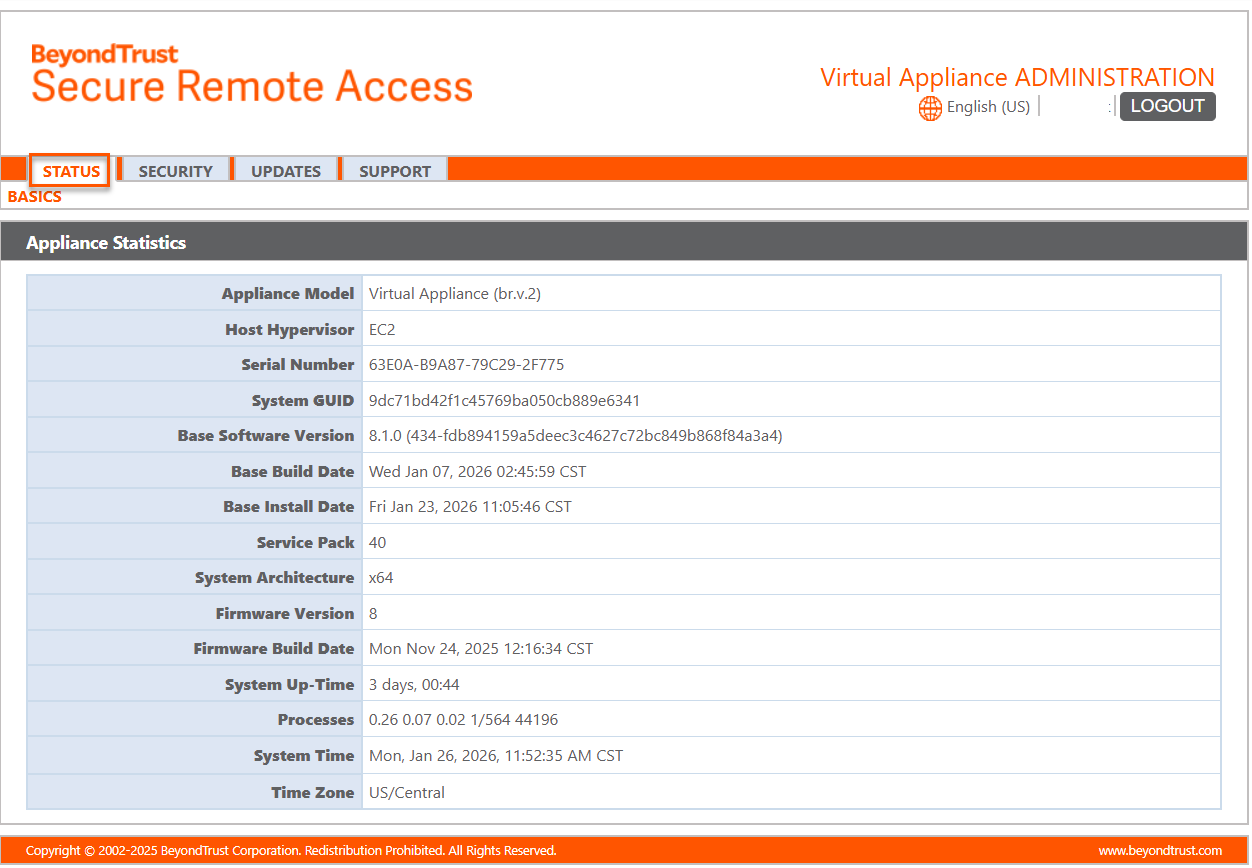1252x868 pixels.
Task: Click the Serial Number row label
Action: click(x=298, y=365)
